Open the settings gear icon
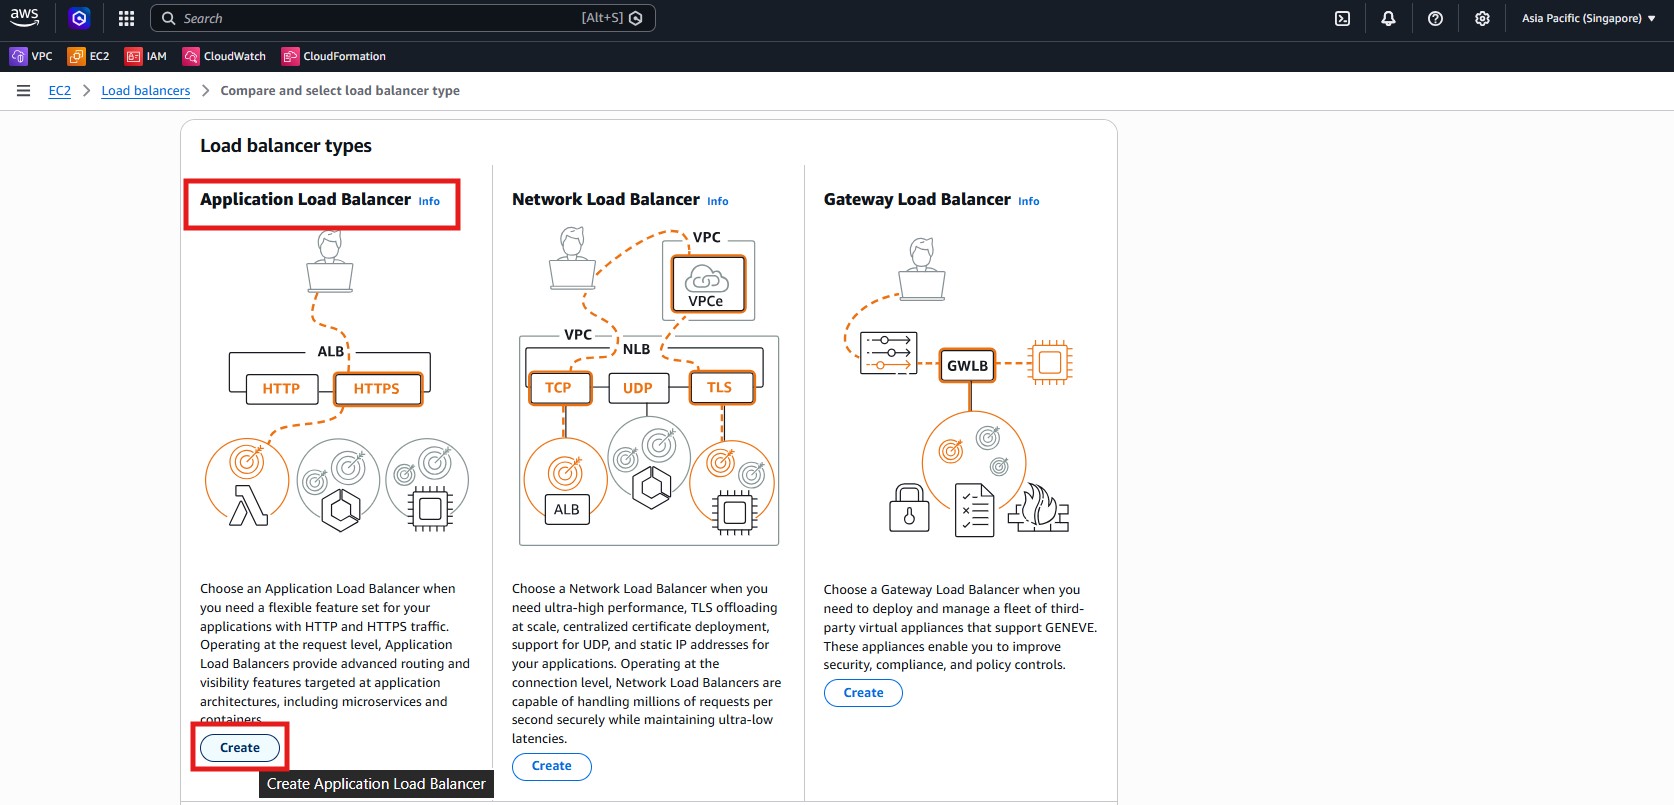The height and width of the screenshot is (805, 1674). [x=1482, y=18]
